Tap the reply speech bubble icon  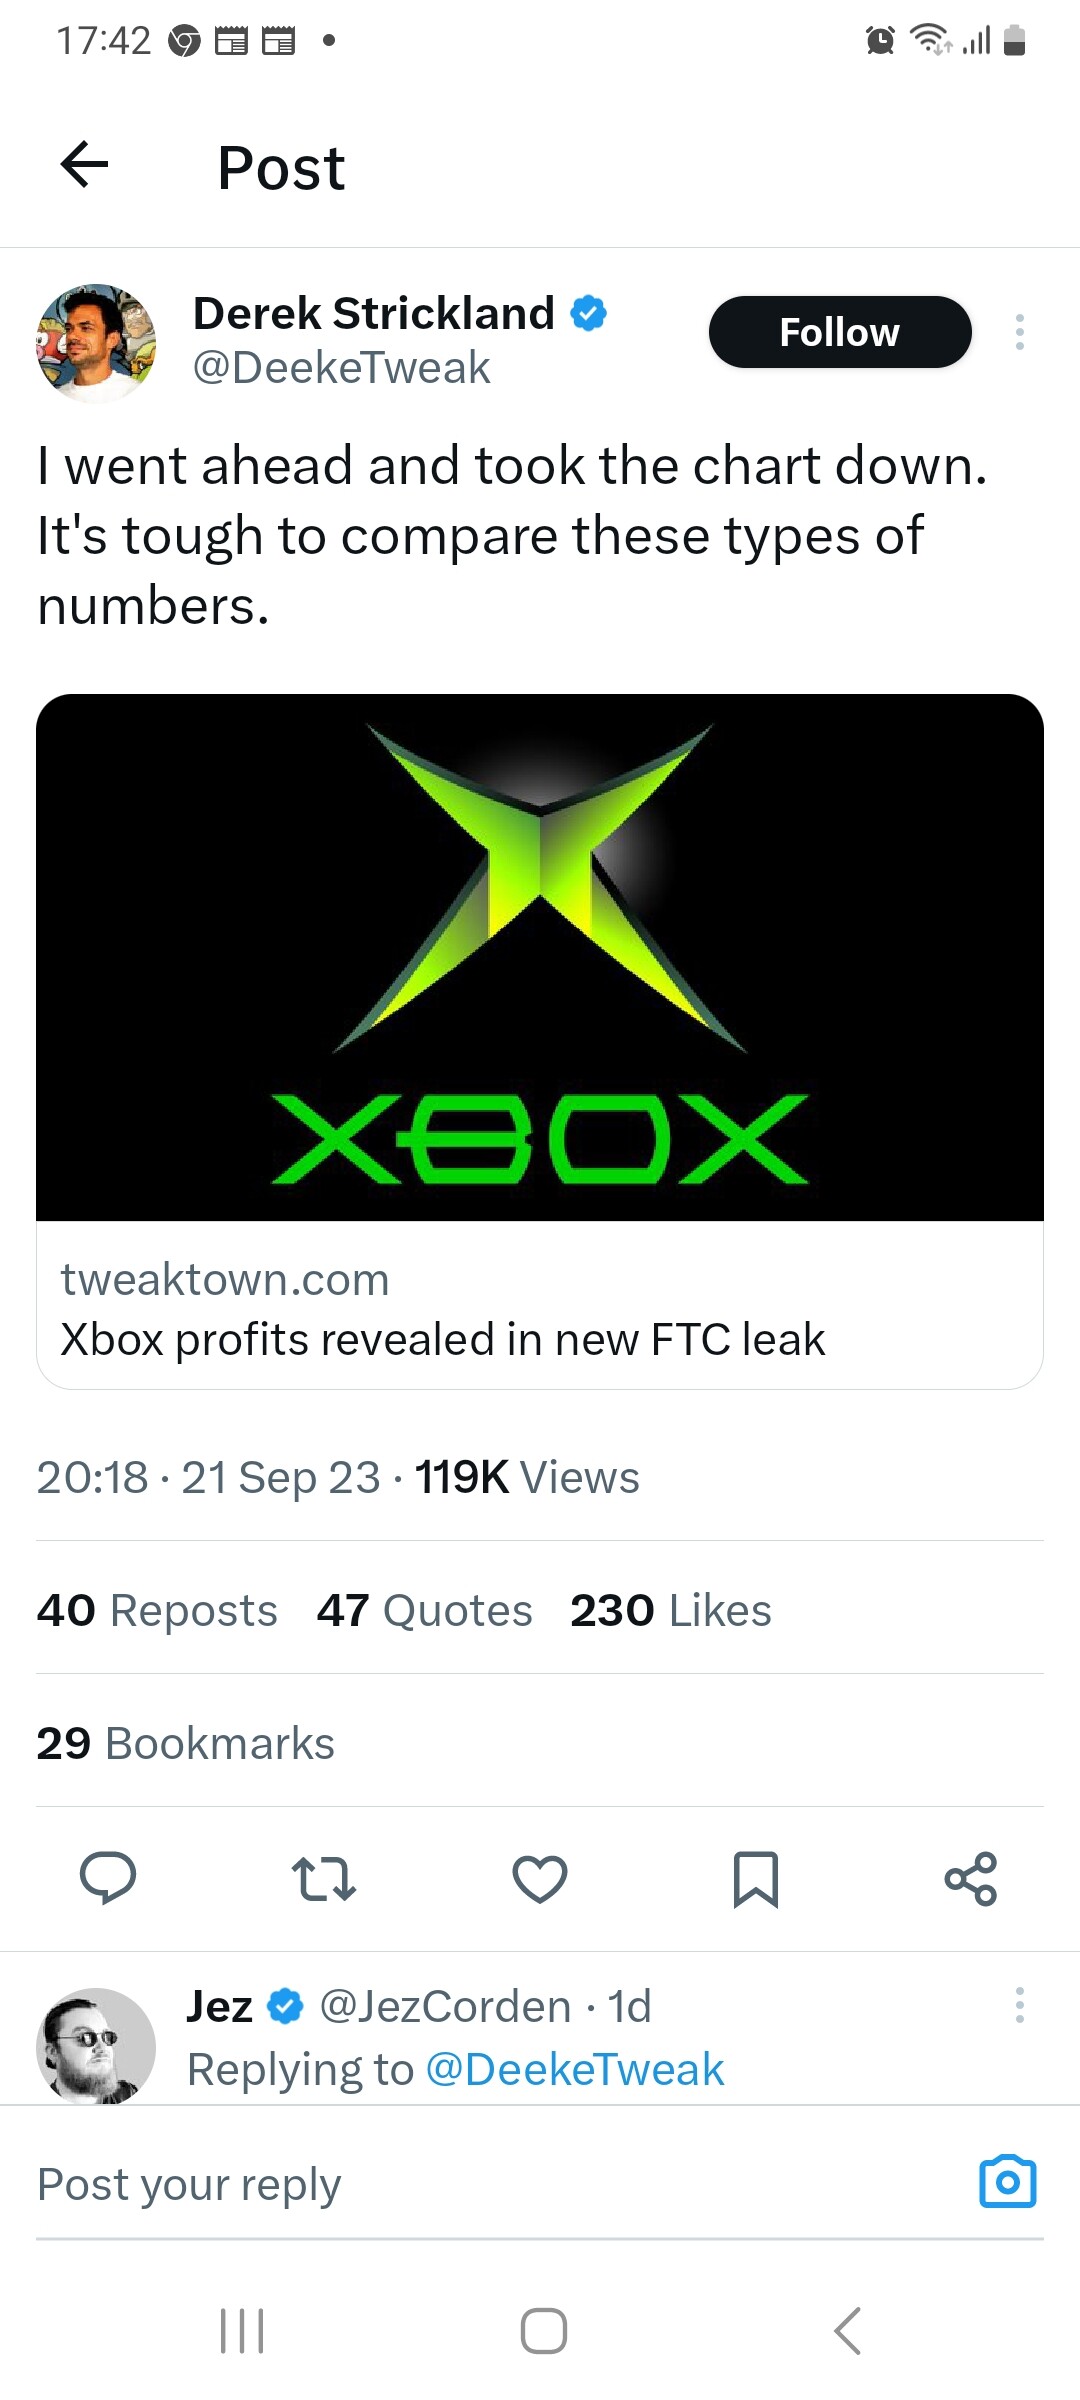coord(108,1878)
